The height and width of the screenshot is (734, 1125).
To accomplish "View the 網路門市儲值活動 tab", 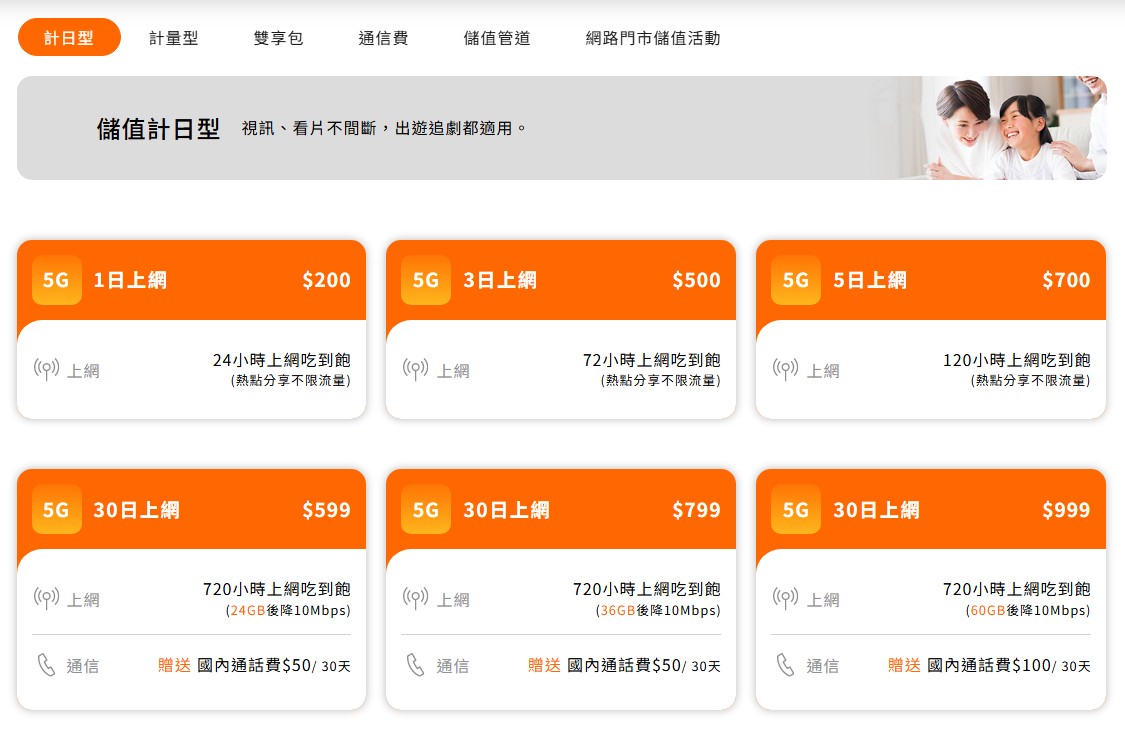I will coord(652,37).
